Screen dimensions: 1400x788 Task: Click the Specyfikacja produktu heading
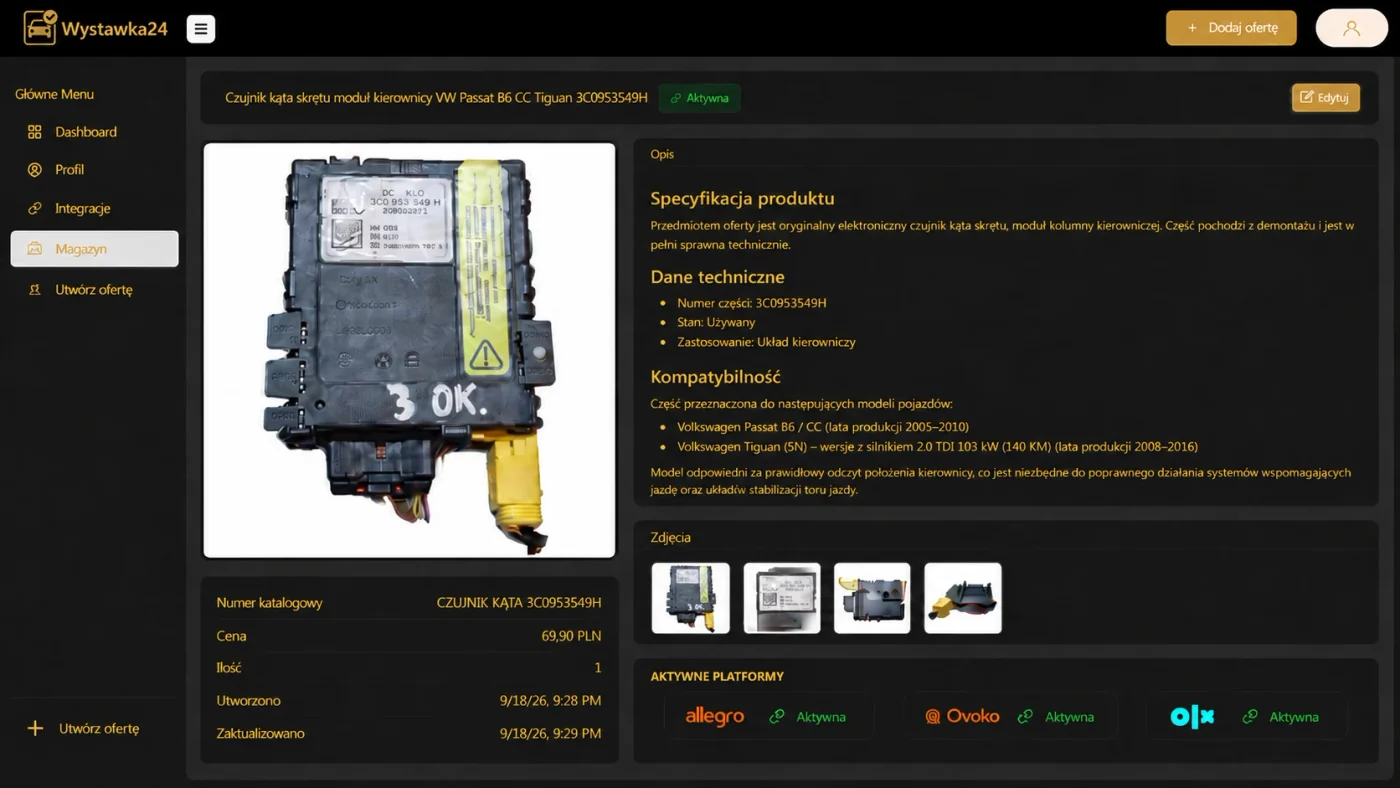742,198
